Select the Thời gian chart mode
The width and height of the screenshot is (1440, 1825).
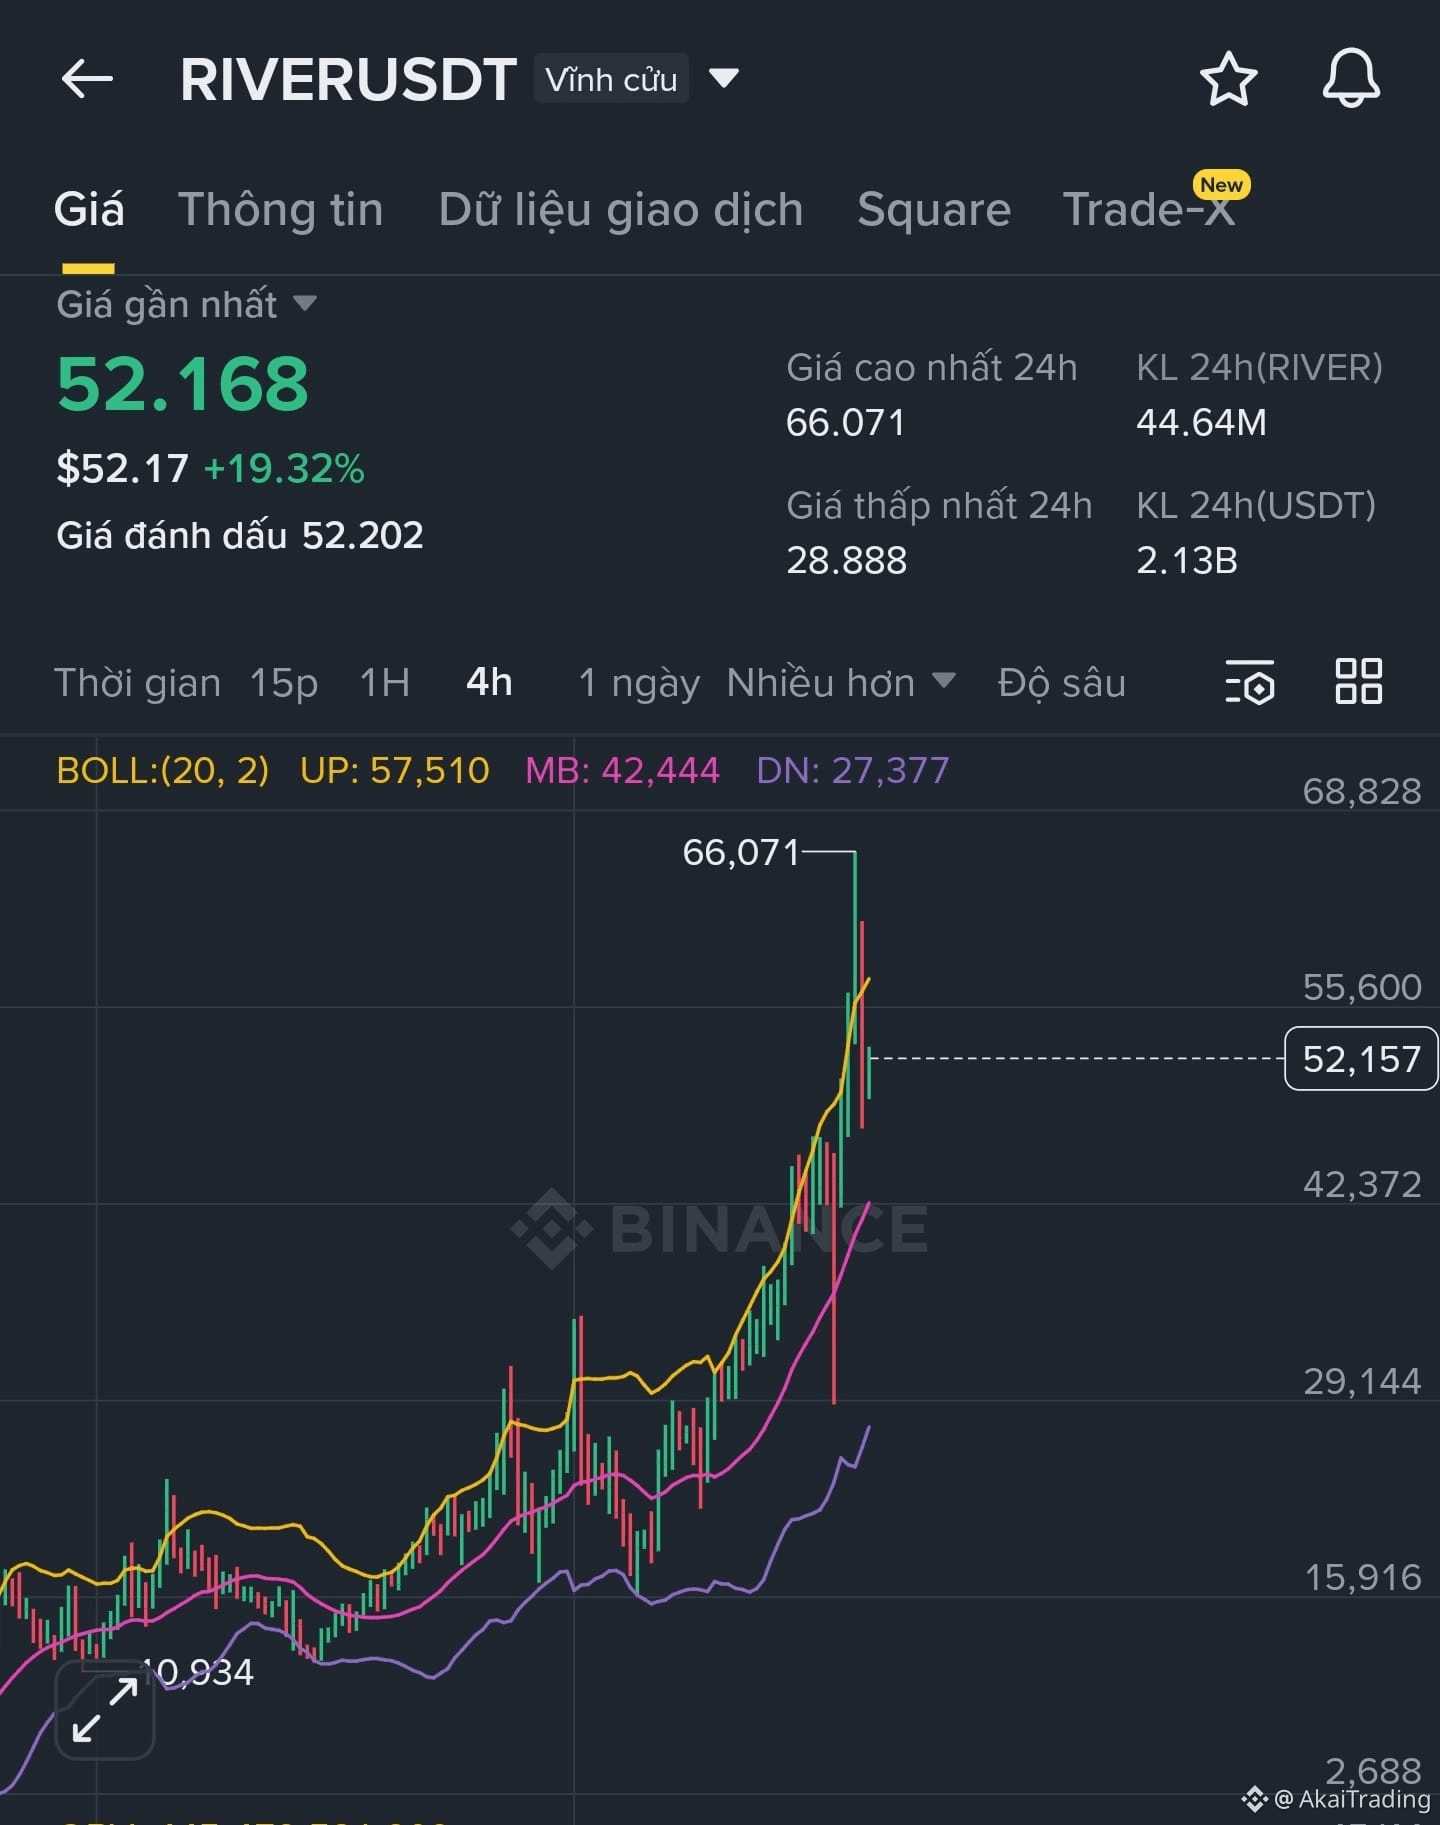[x=137, y=683]
